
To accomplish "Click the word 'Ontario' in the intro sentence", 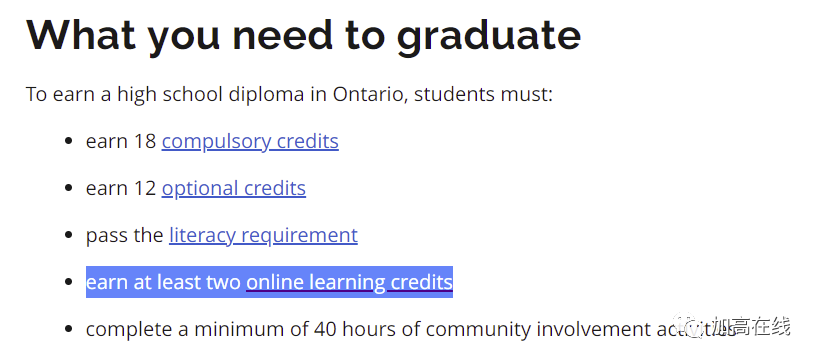I will 369,94.
